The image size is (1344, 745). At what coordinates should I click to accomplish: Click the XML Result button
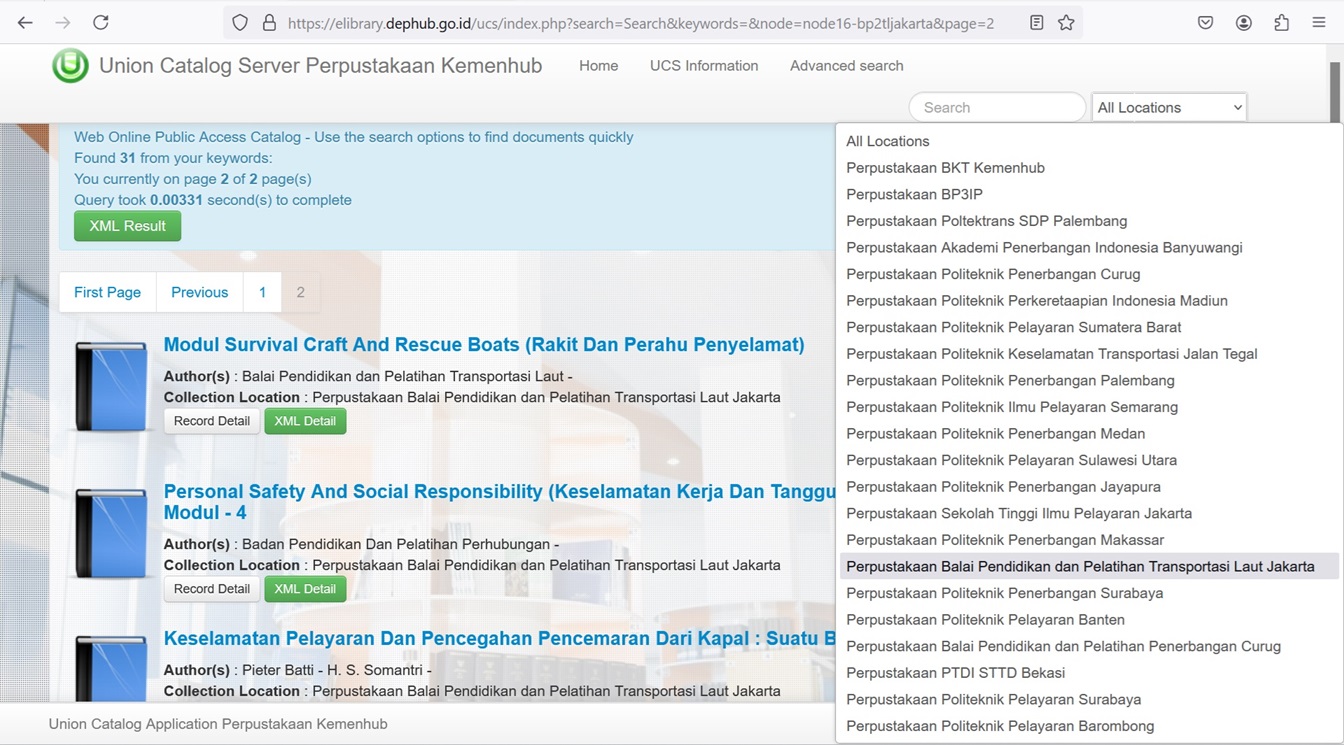pos(127,226)
